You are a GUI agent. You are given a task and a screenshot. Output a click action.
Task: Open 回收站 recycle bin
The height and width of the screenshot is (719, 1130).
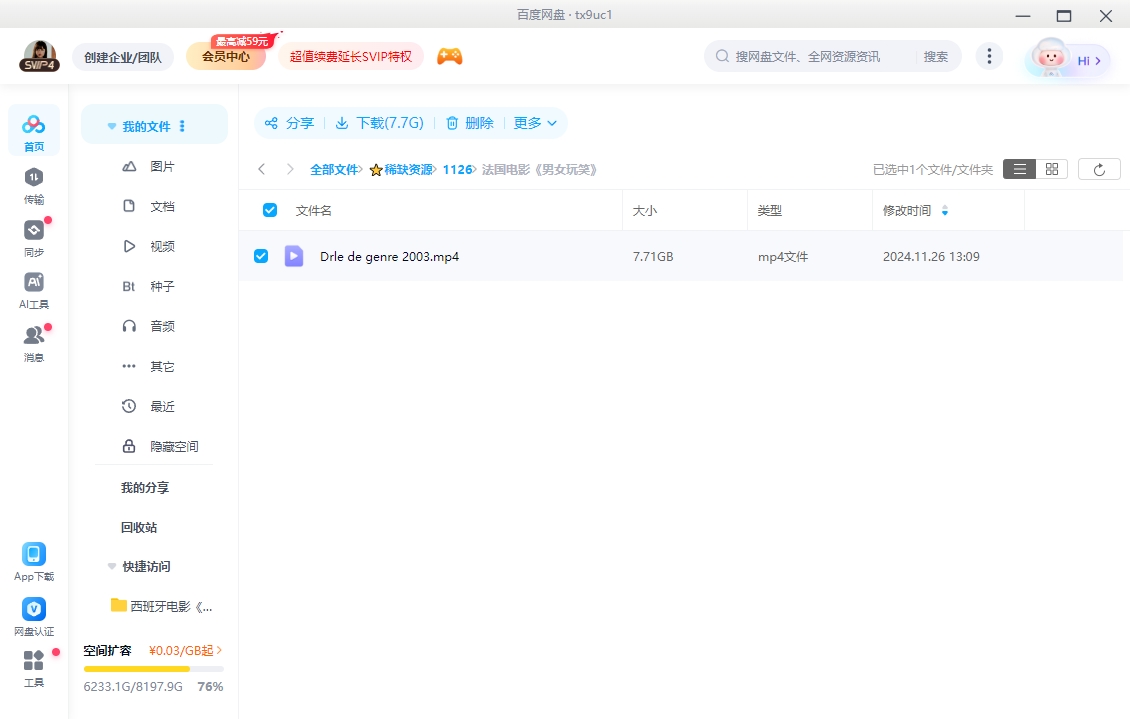pos(139,527)
